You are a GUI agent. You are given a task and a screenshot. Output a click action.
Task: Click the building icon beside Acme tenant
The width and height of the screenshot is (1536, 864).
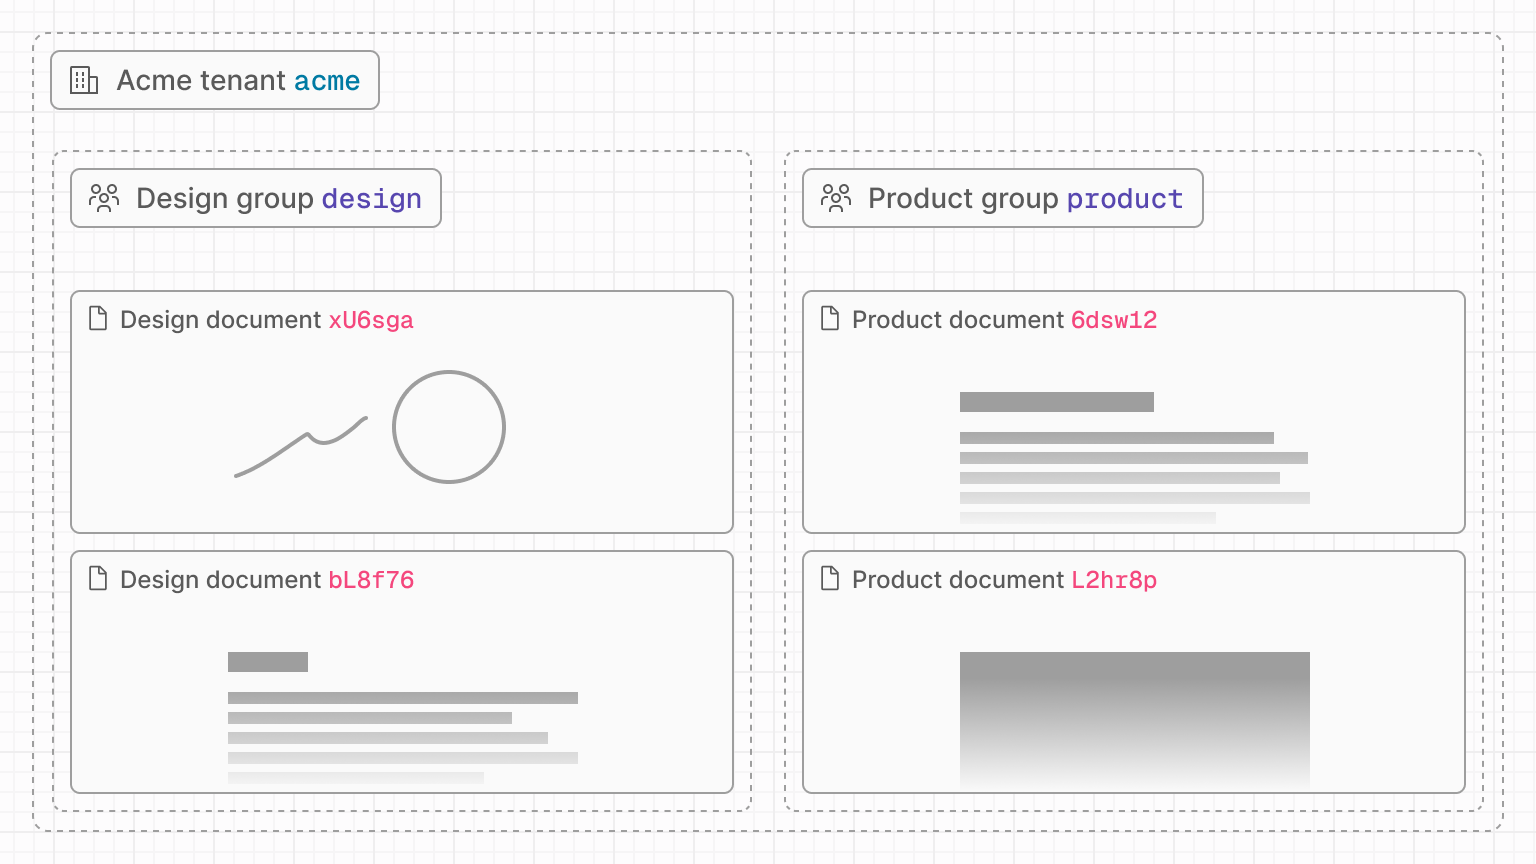click(x=84, y=80)
